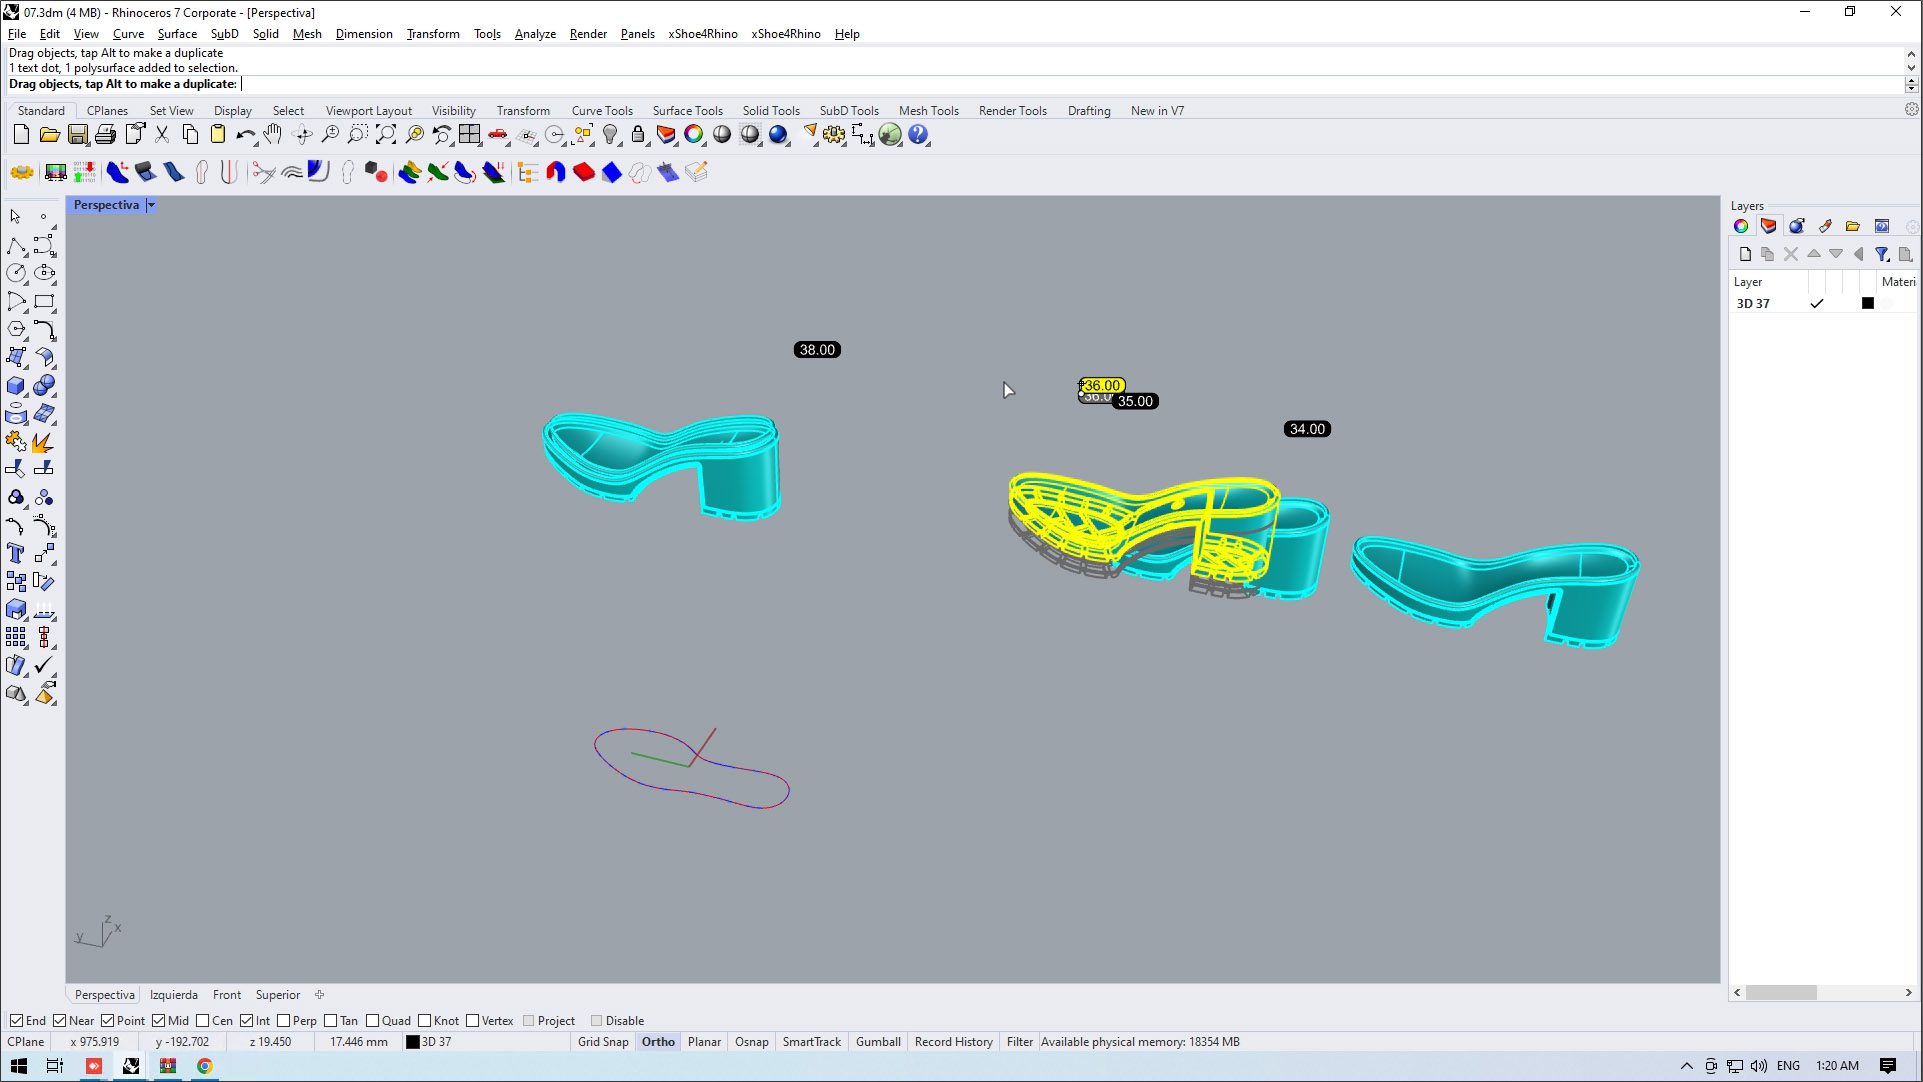This screenshot has height=1082, width=1923.
Task: Toggle Ortho in the status bar
Action: [x=658, y=1042]
